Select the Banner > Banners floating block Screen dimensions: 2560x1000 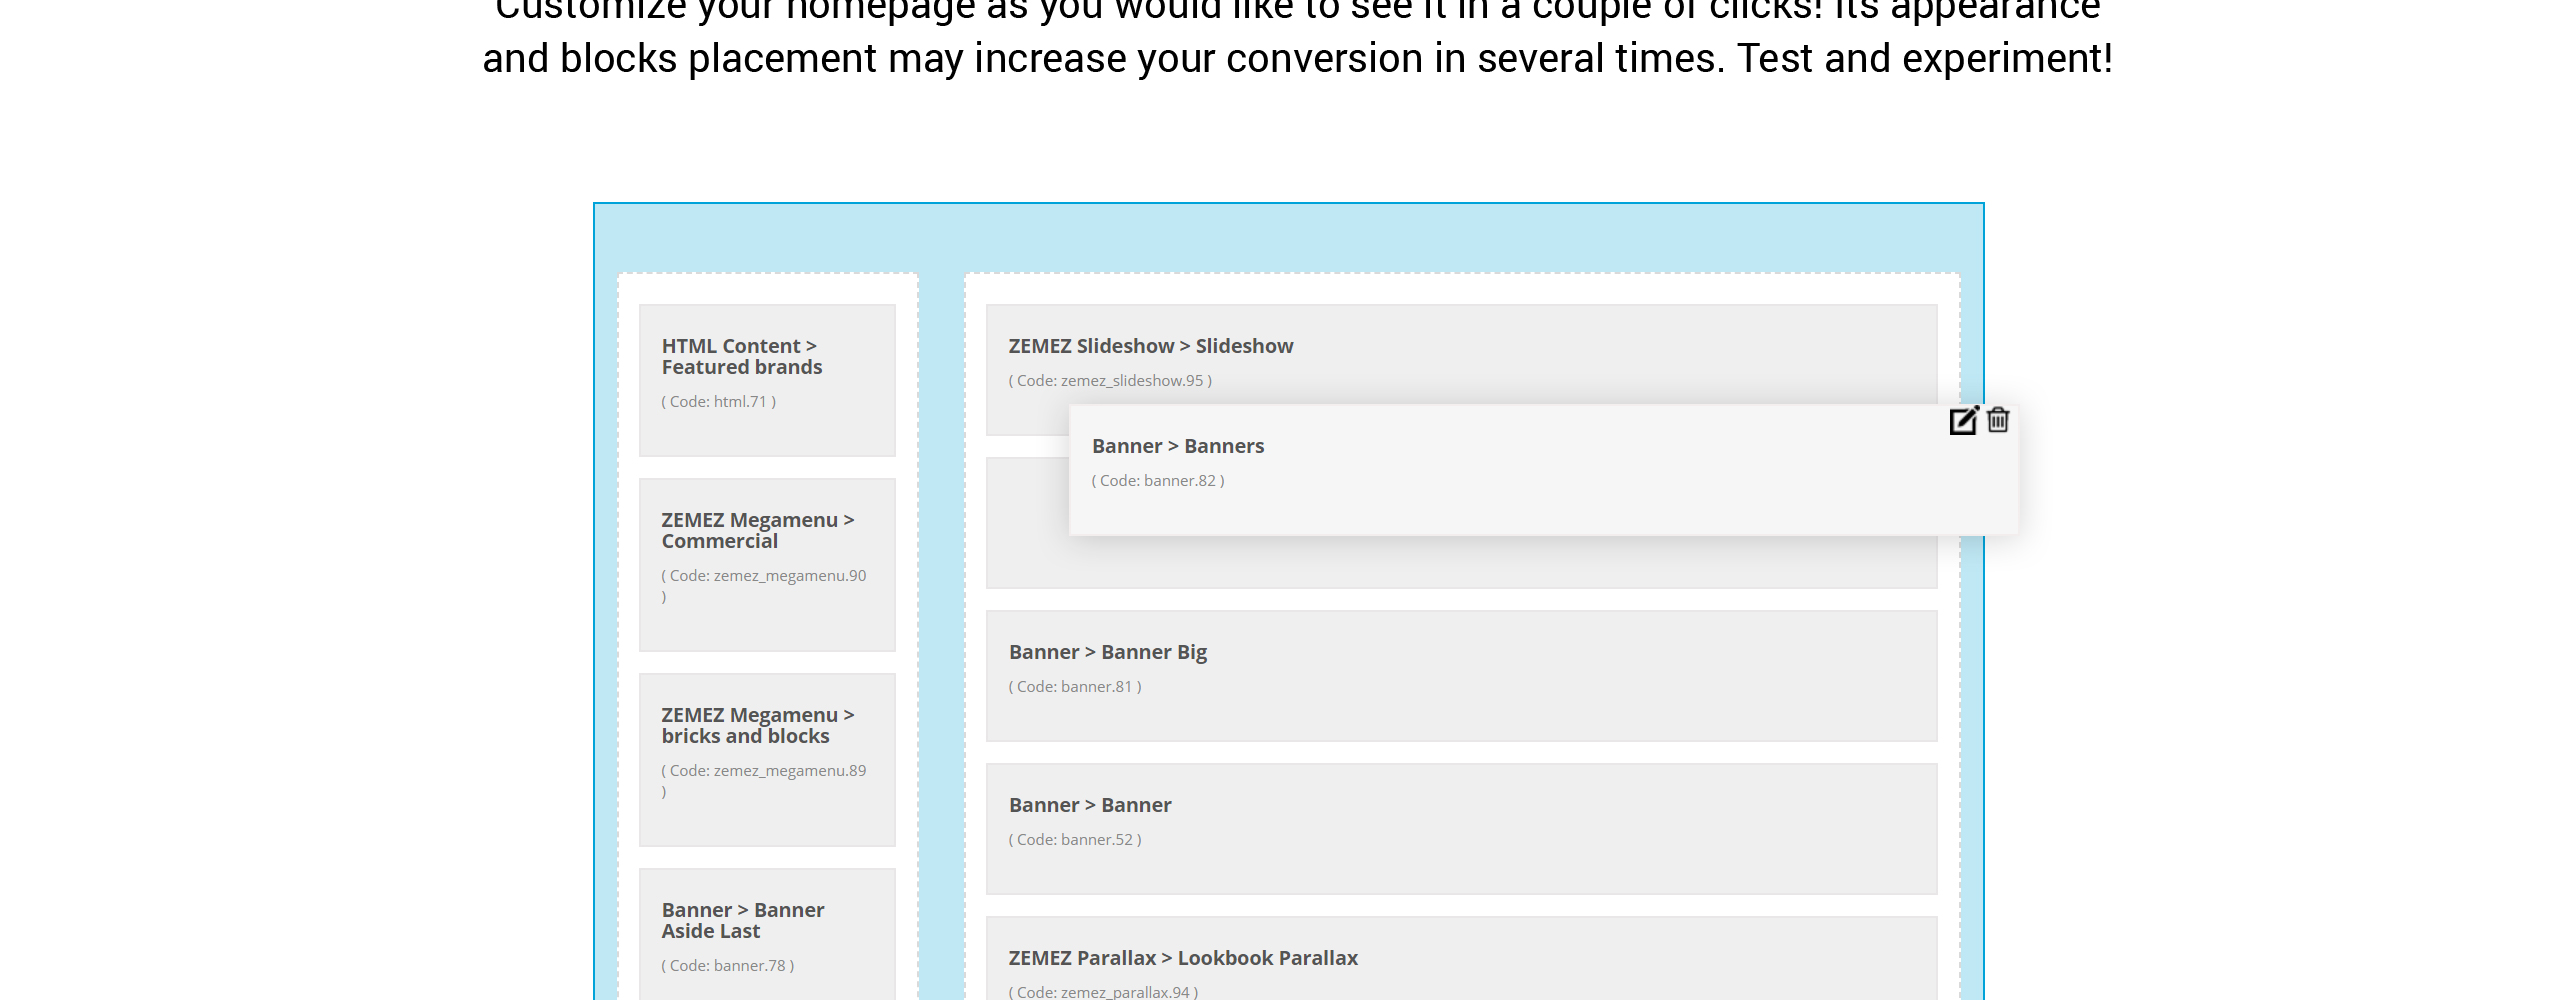(1543, 470)
